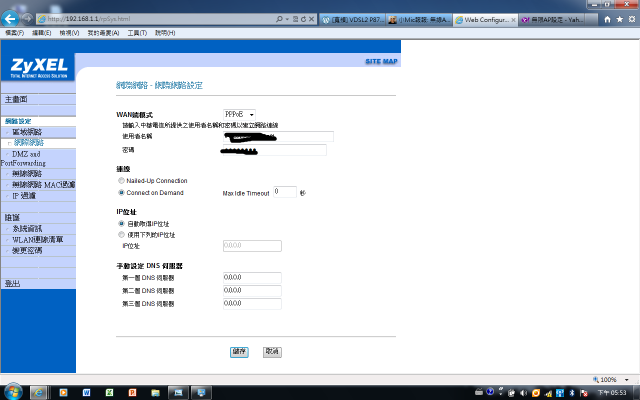
Task: Open 變更密碼 change password in sidebar
Action: pos(27,251)
